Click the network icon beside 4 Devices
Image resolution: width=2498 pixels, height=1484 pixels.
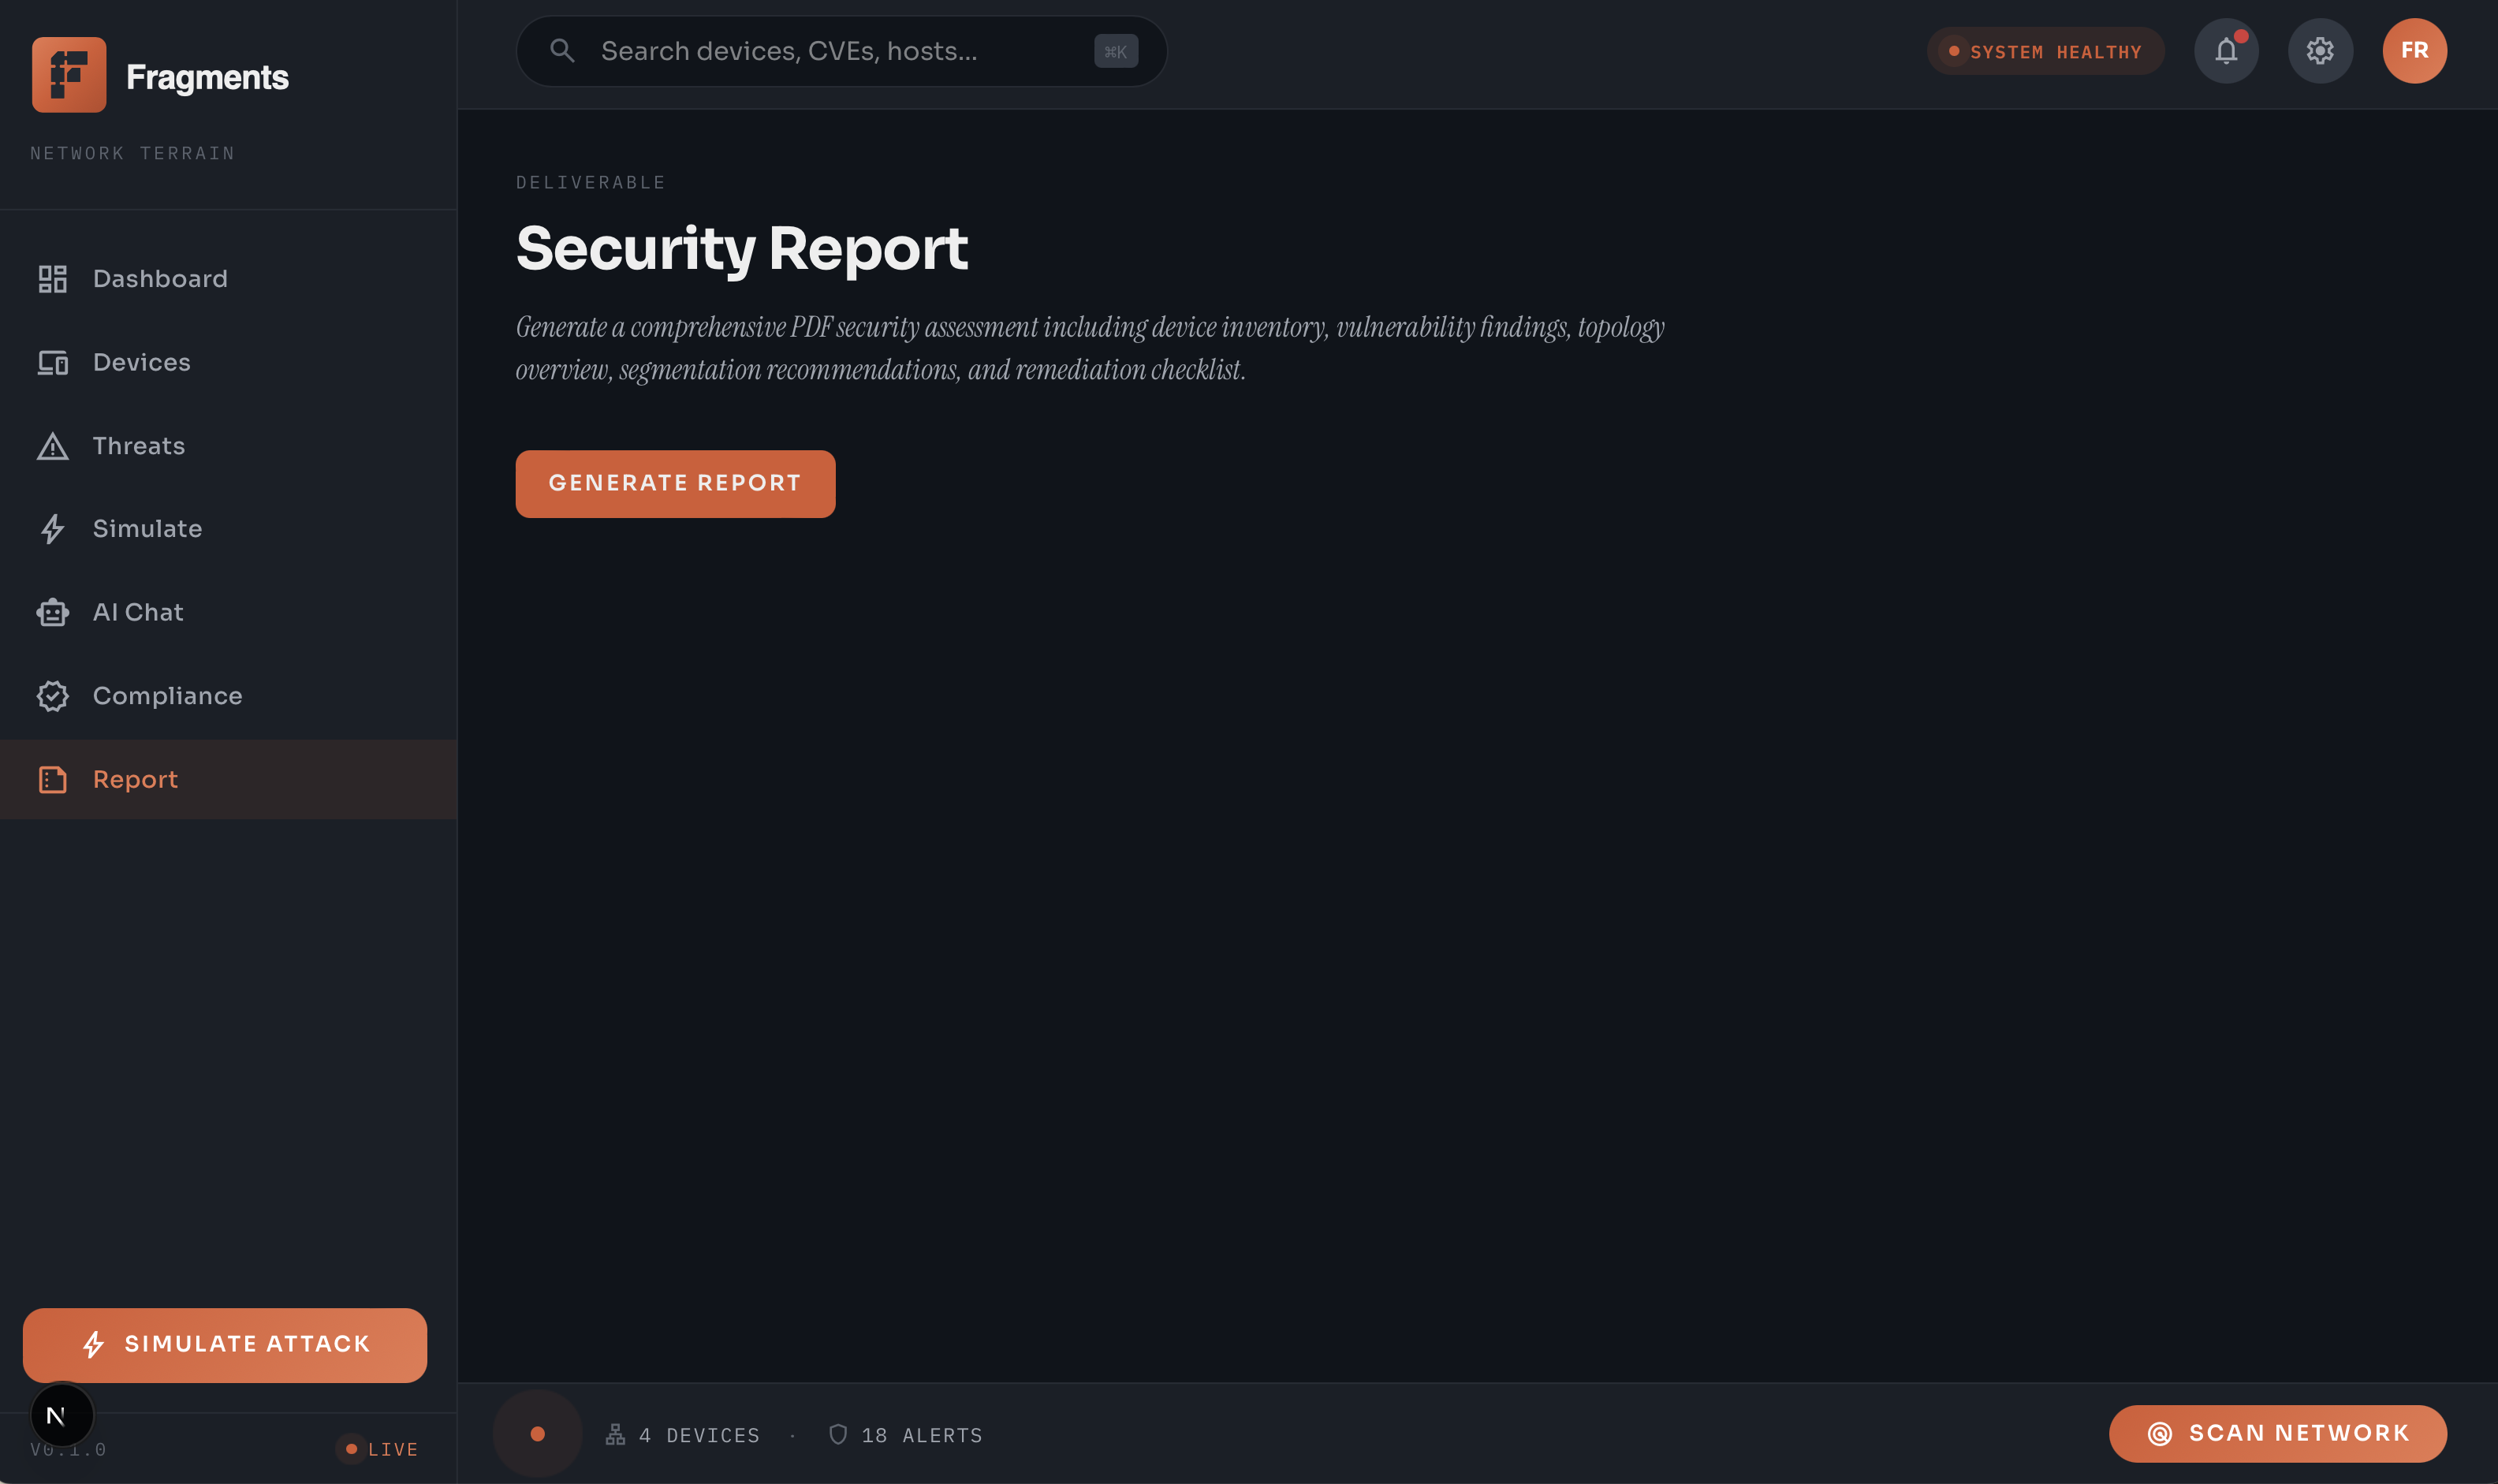point(615,1434)
